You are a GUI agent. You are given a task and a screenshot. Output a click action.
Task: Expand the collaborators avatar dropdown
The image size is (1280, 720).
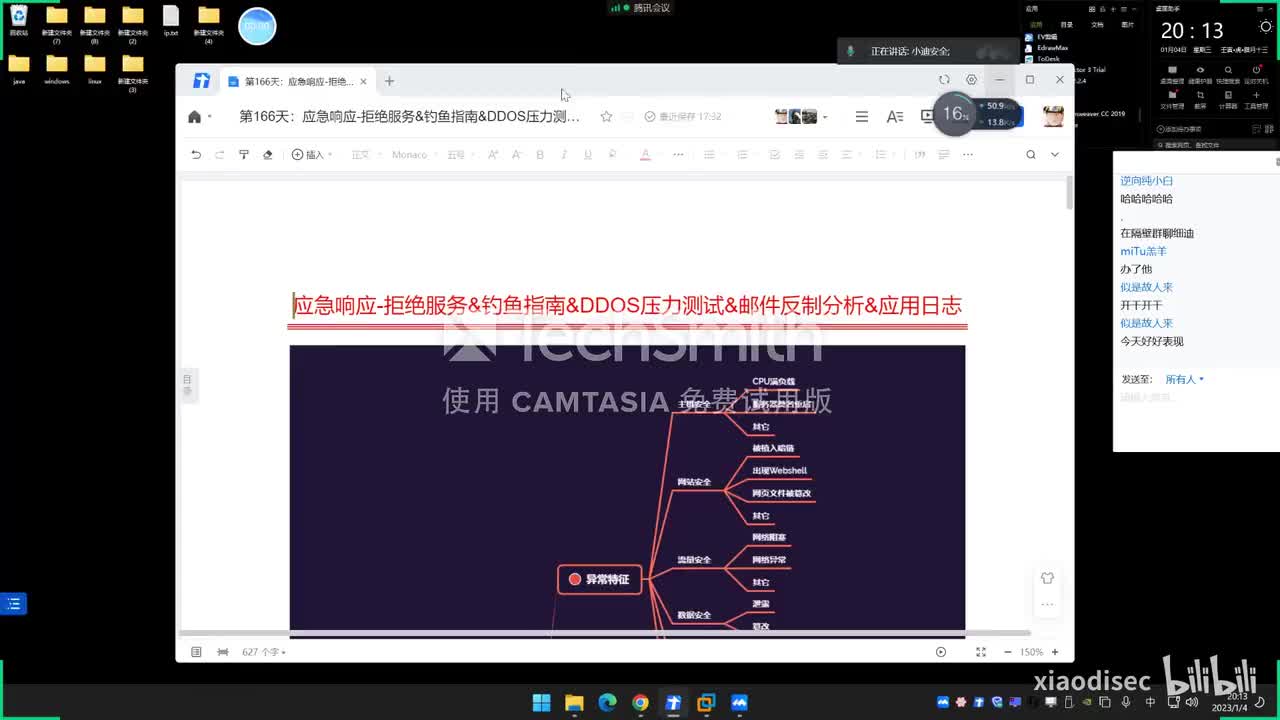click(825, 118)
